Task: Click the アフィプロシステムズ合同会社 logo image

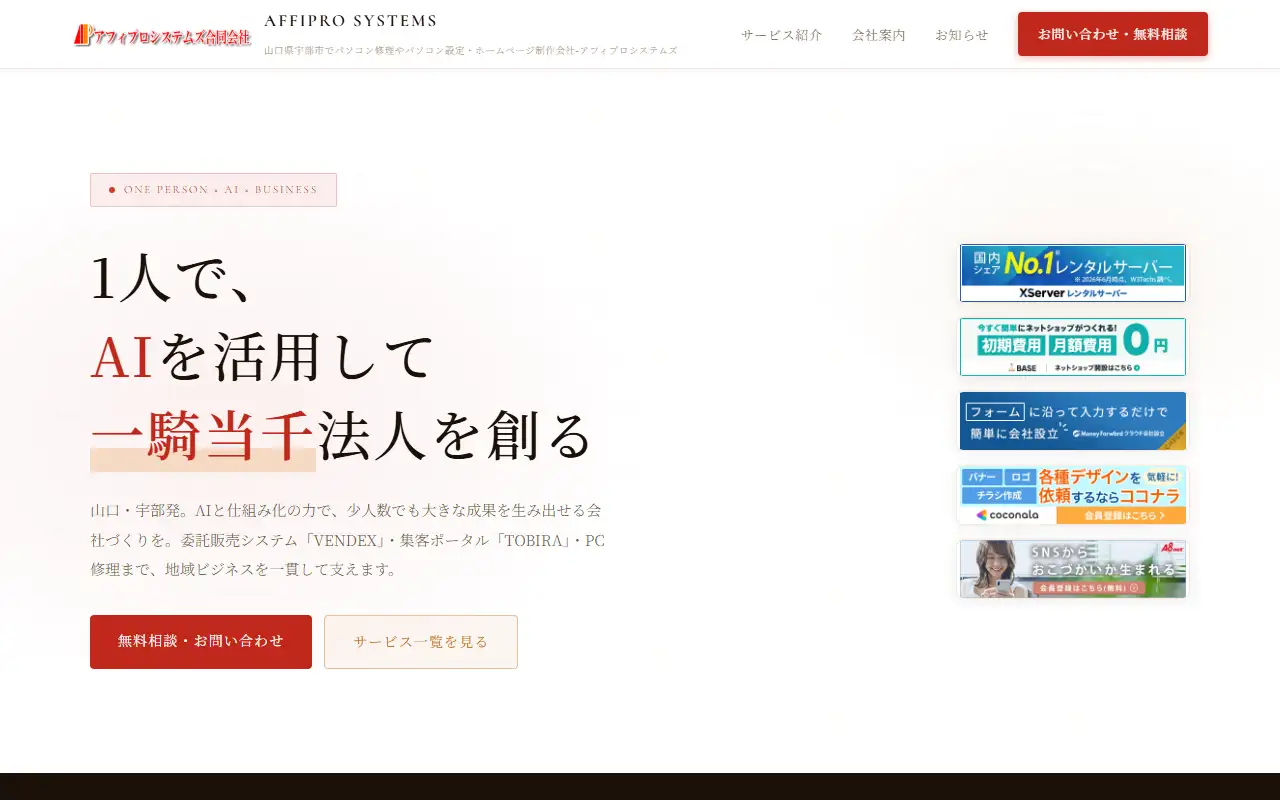Action: 162,35
